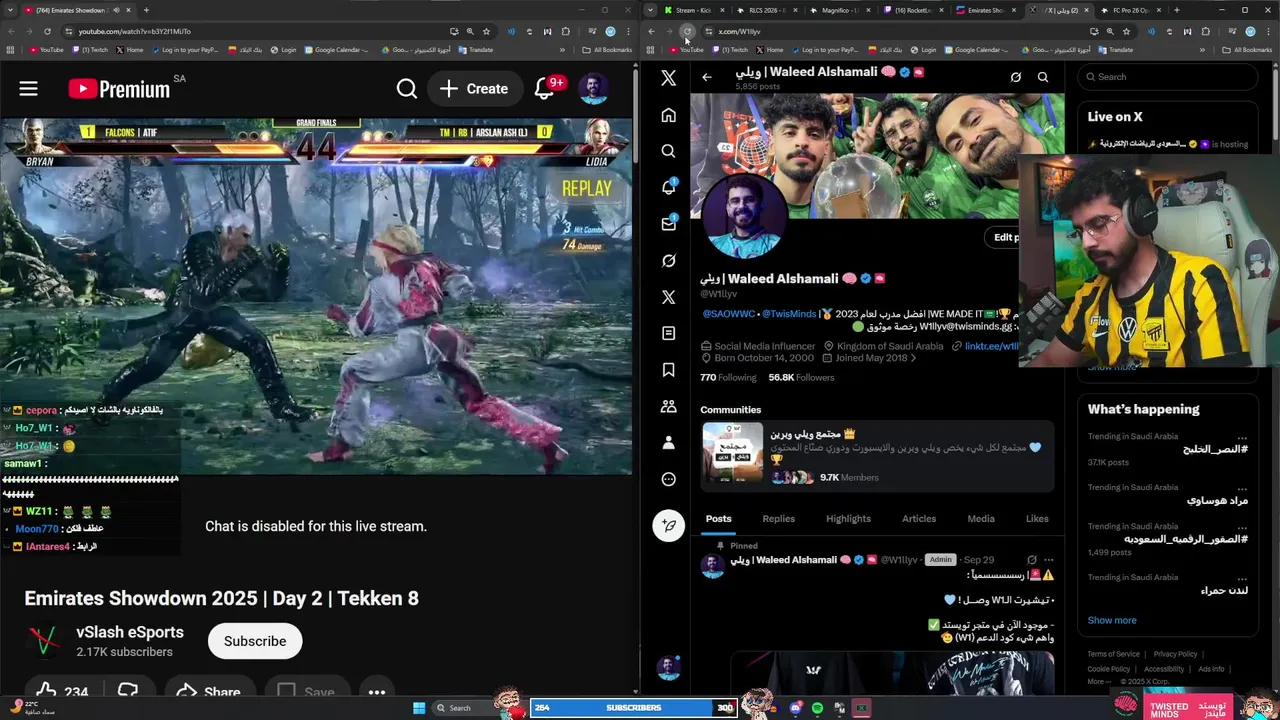Screen dimensions: 1280x720
Task: Open vSlash eSports channel name link
Action: [130, 632]
